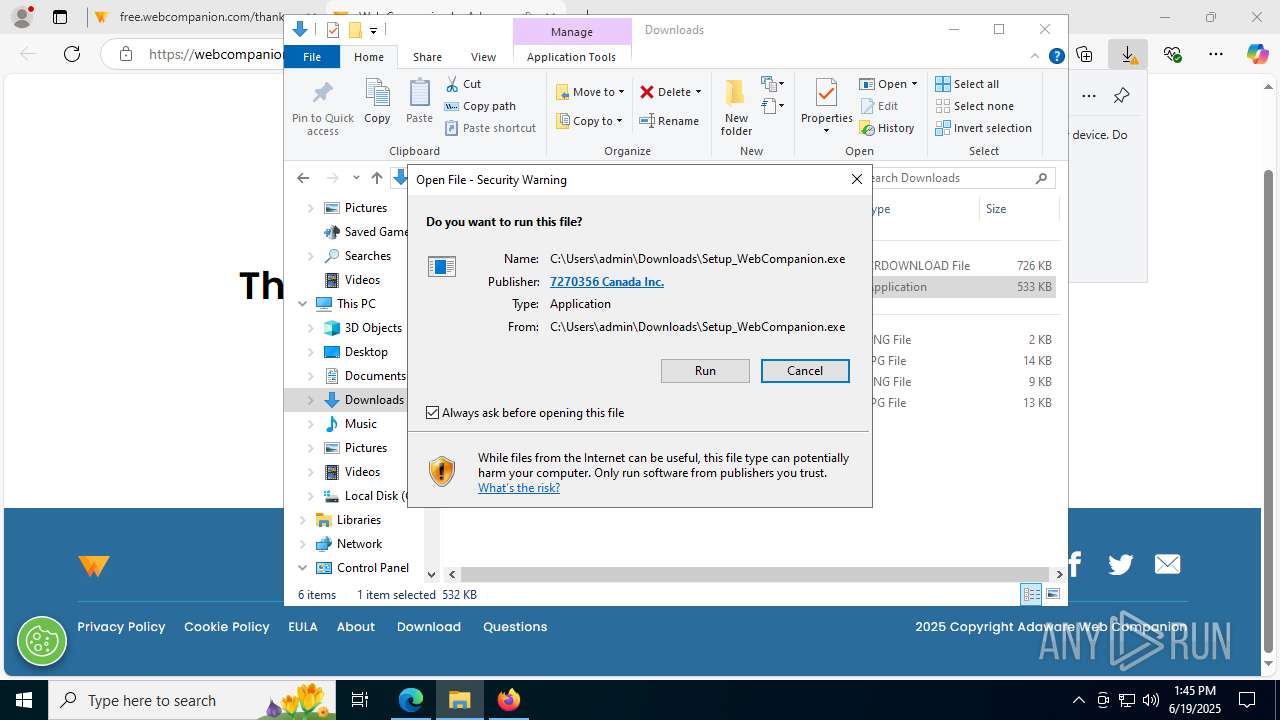Click Run in security warning
This screenshot has width=1280, height=720.
coord(705,371)
